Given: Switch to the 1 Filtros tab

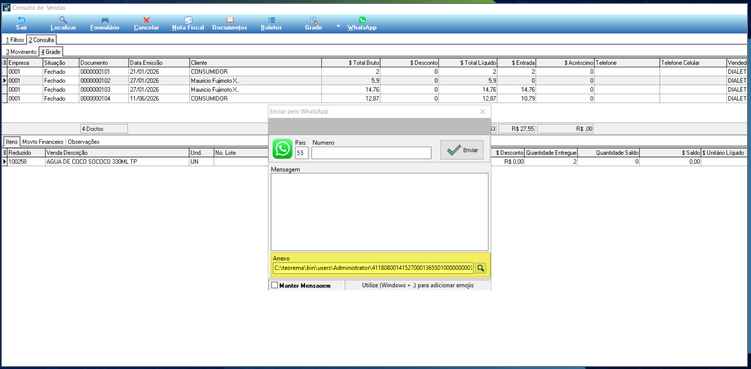Looking at the screenshot, I should pos(14,40).
